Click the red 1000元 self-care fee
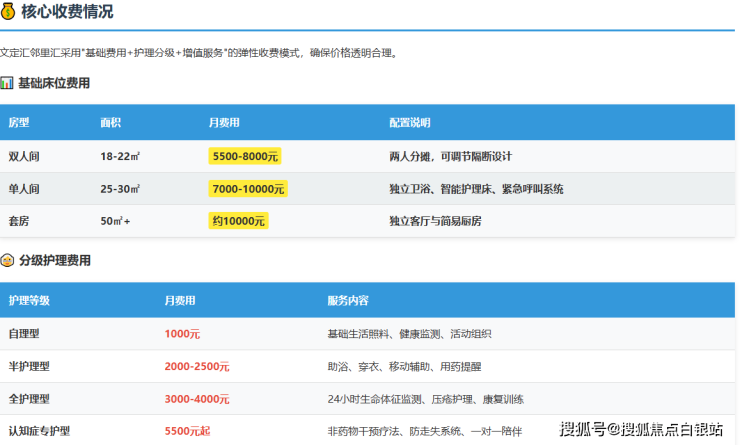Screen dimensions: 740x445 [182, 334]
